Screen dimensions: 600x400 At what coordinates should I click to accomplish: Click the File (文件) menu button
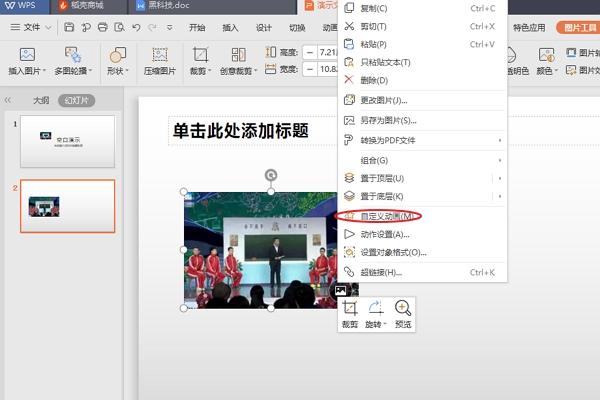click(x=32, y=27)
